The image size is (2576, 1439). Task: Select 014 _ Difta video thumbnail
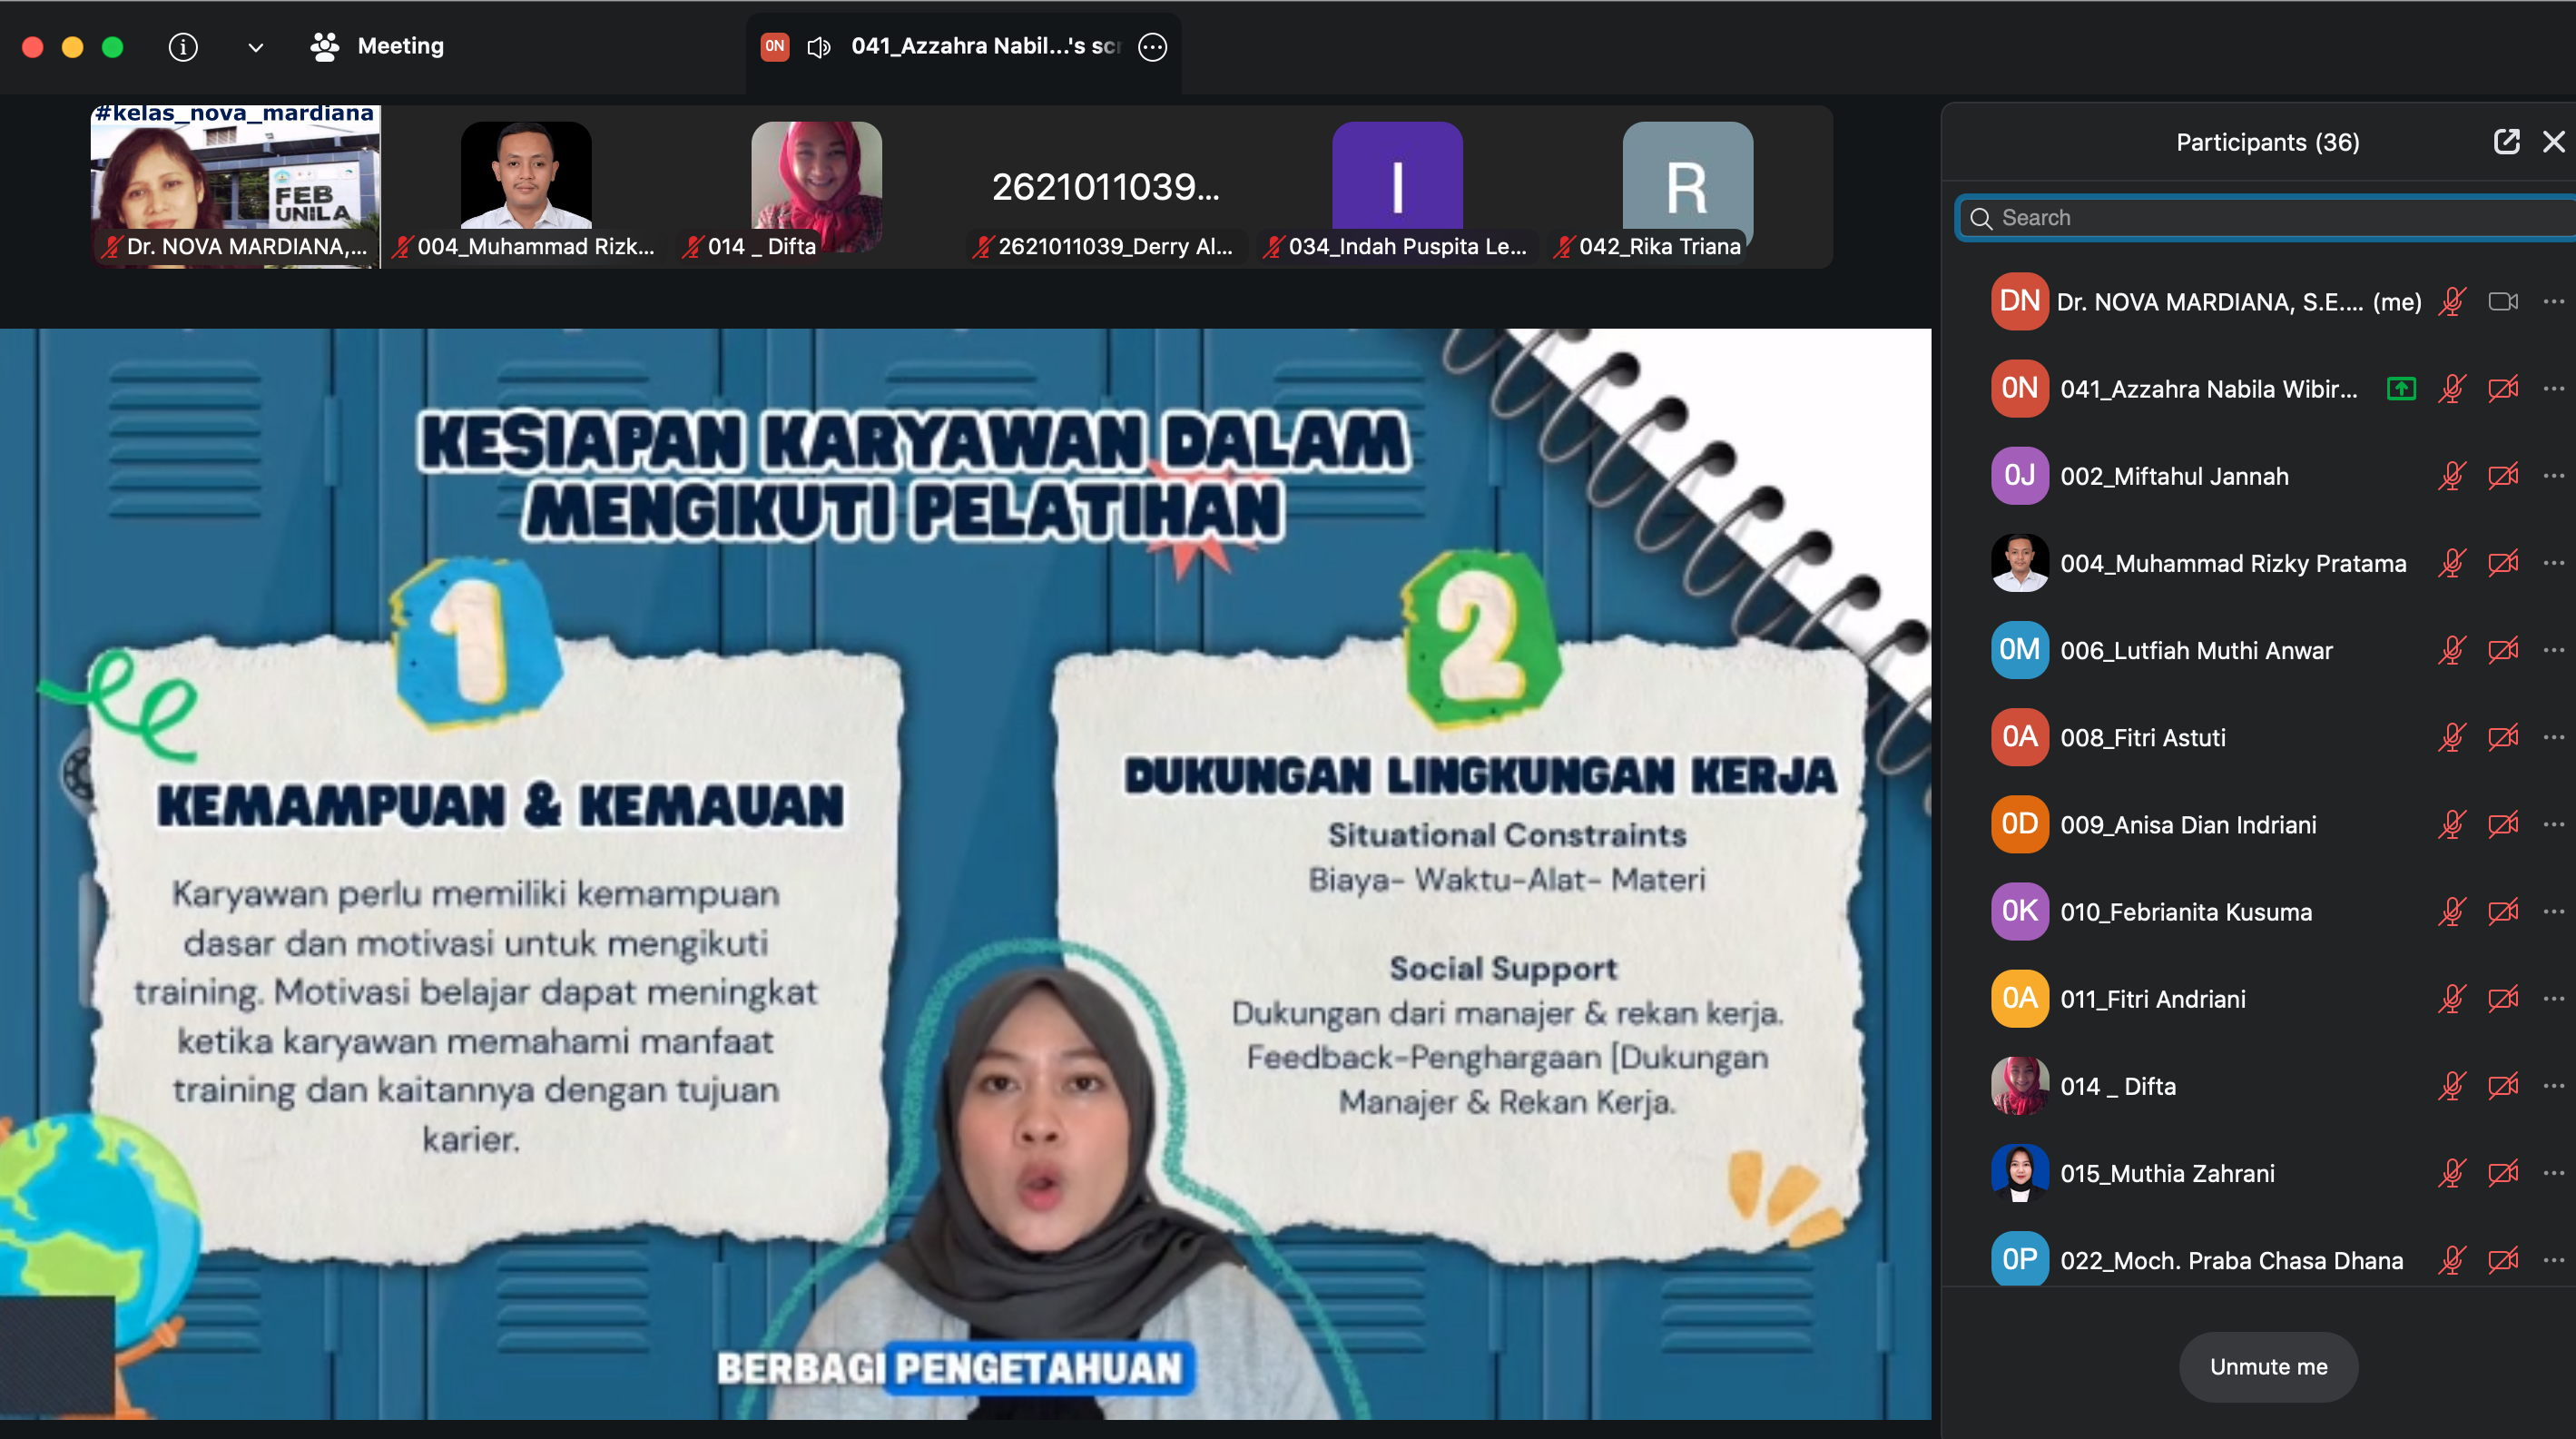(x=816, y=186)
